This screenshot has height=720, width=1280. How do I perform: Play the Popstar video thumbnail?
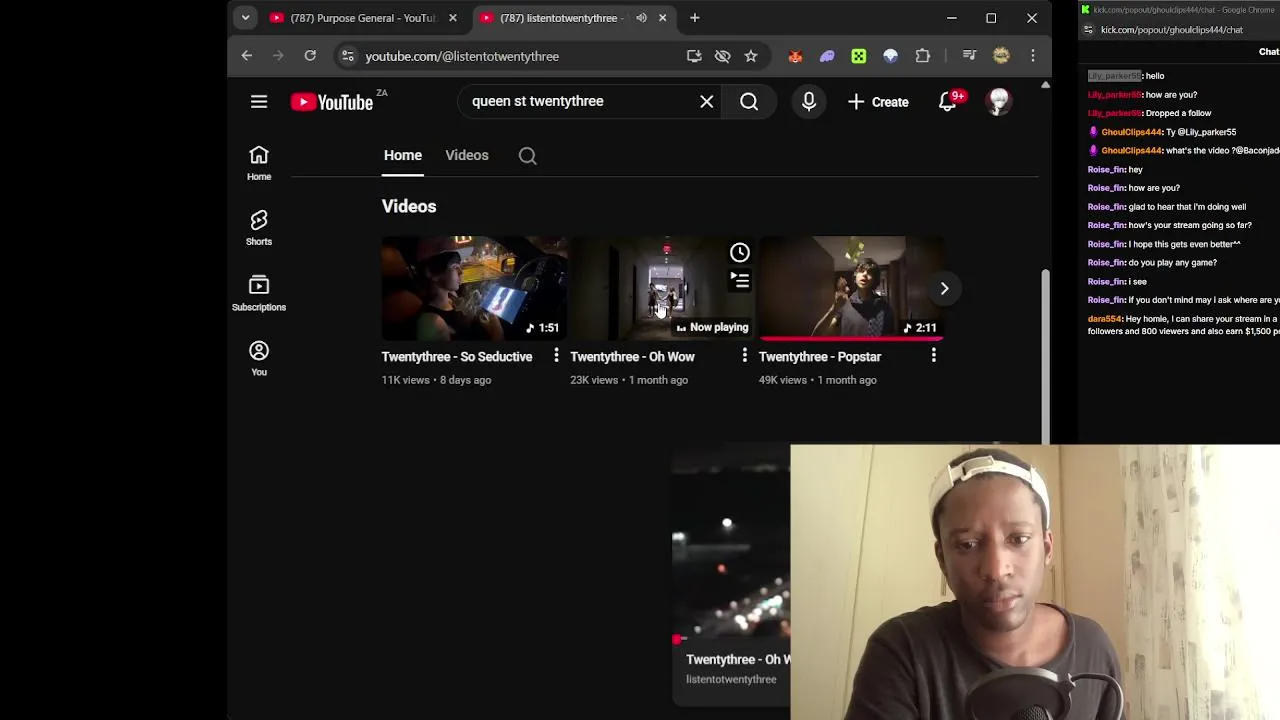coord(851,288)
